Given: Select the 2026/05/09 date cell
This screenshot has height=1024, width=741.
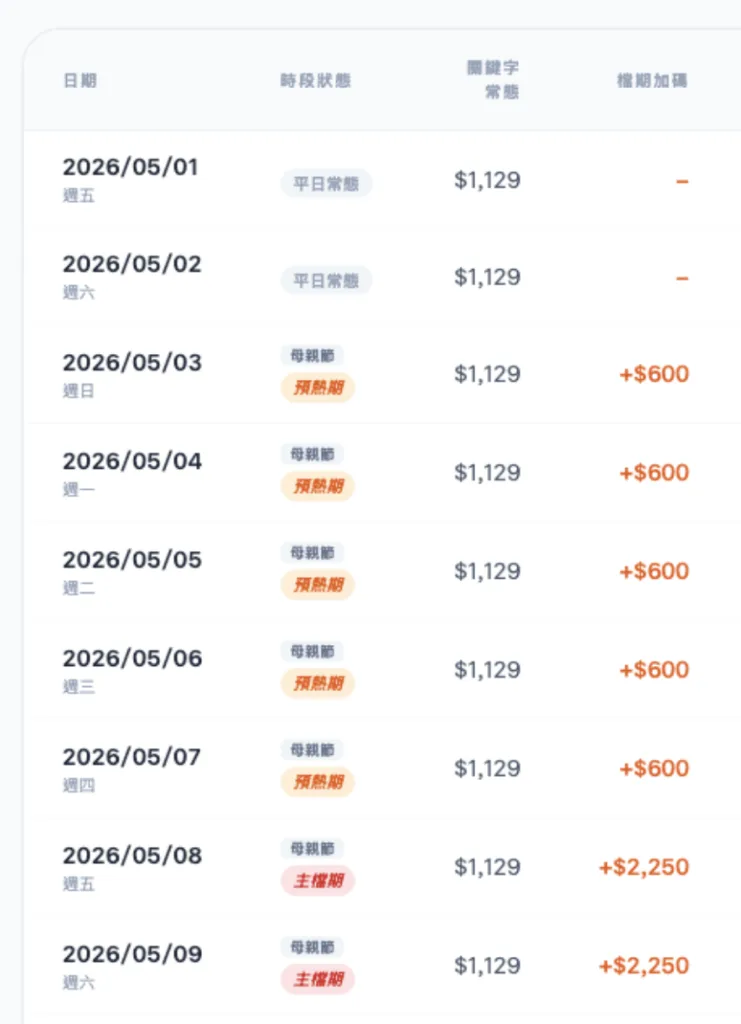Looking at the screenshot, I should (131, 955).
